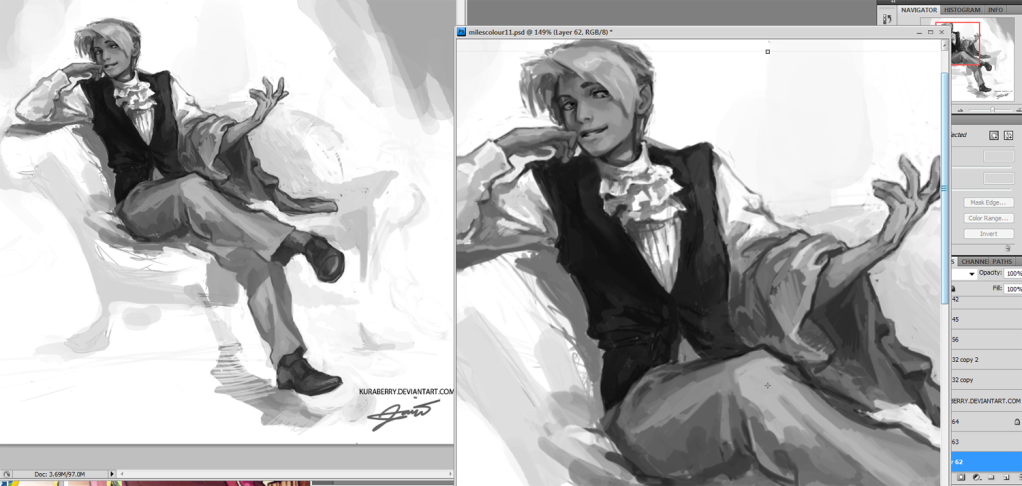Click the New group folder icon
Image resolution: width=1022 pixels, height=486 pixels.
990,478
